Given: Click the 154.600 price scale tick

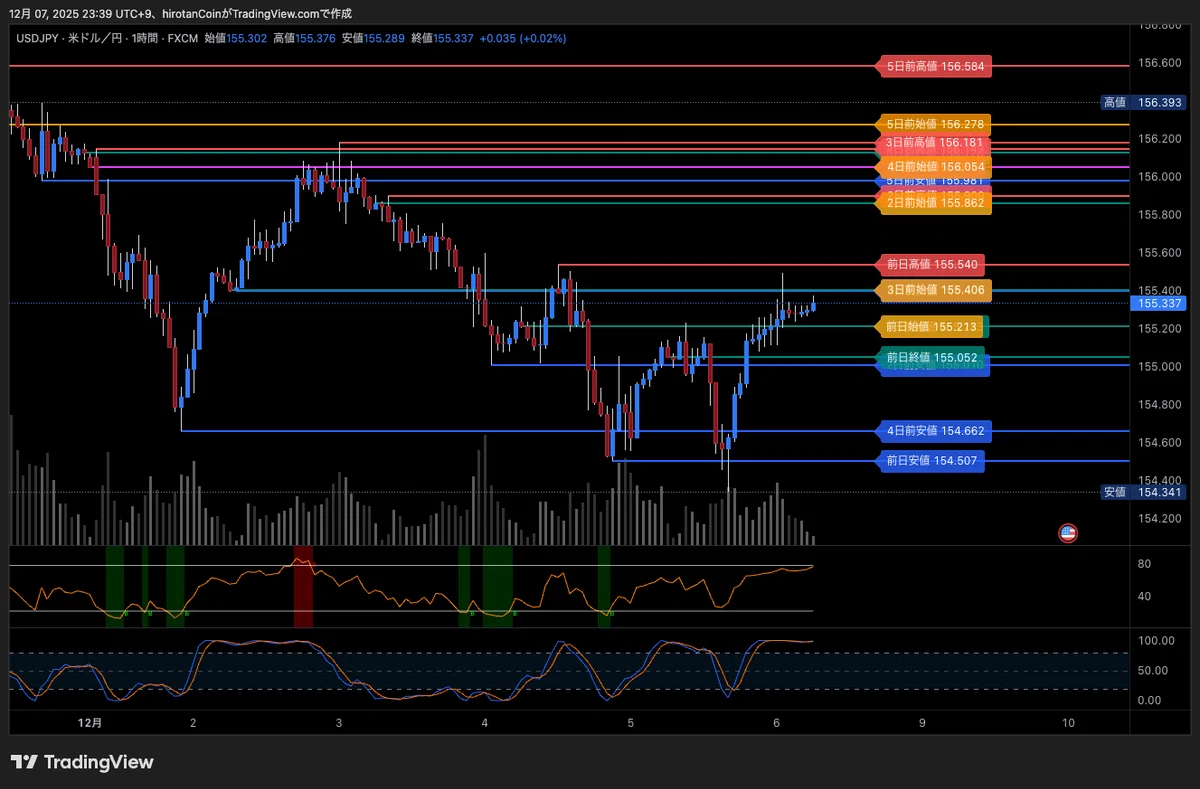Looking at the screenshot, I should point(1158,443).
